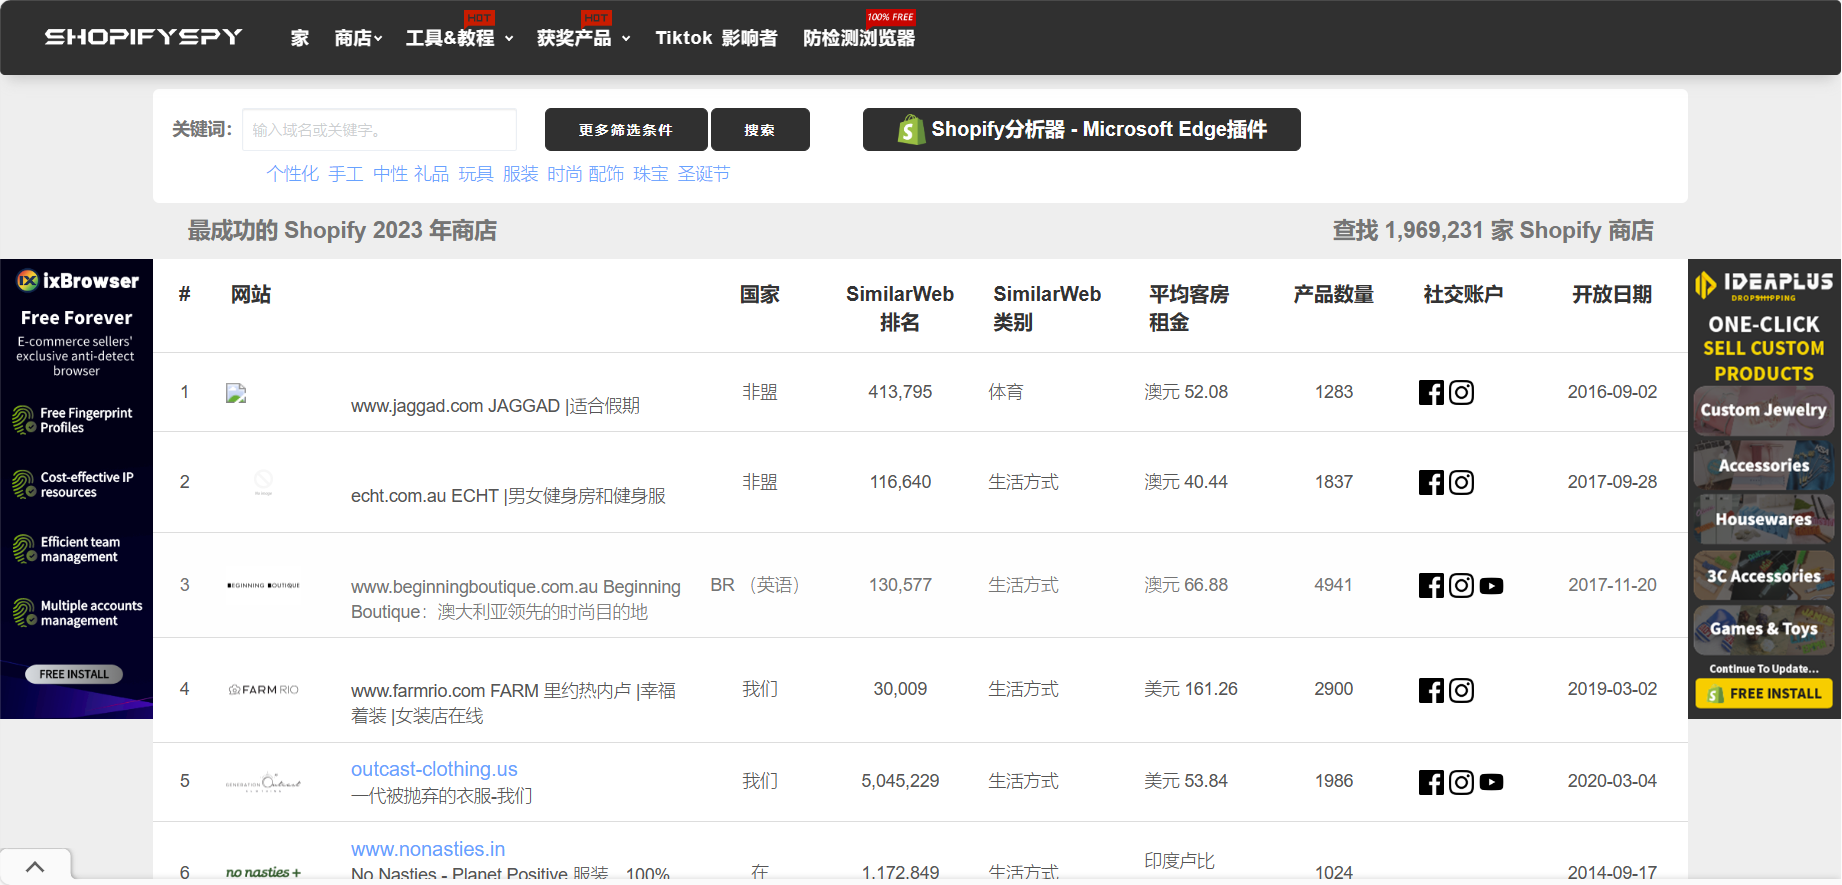Open YouTube channel for outcast-clothing.us row
The height and width of the screenshot is (885, 1842).
click(1491, 782)
